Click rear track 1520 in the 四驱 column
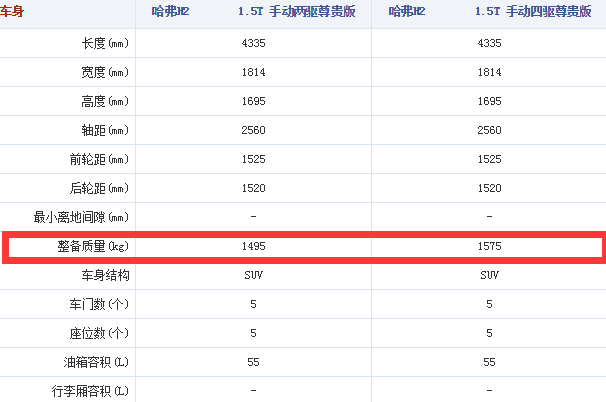Screen dimensions: 606x402 coord(489,188)
